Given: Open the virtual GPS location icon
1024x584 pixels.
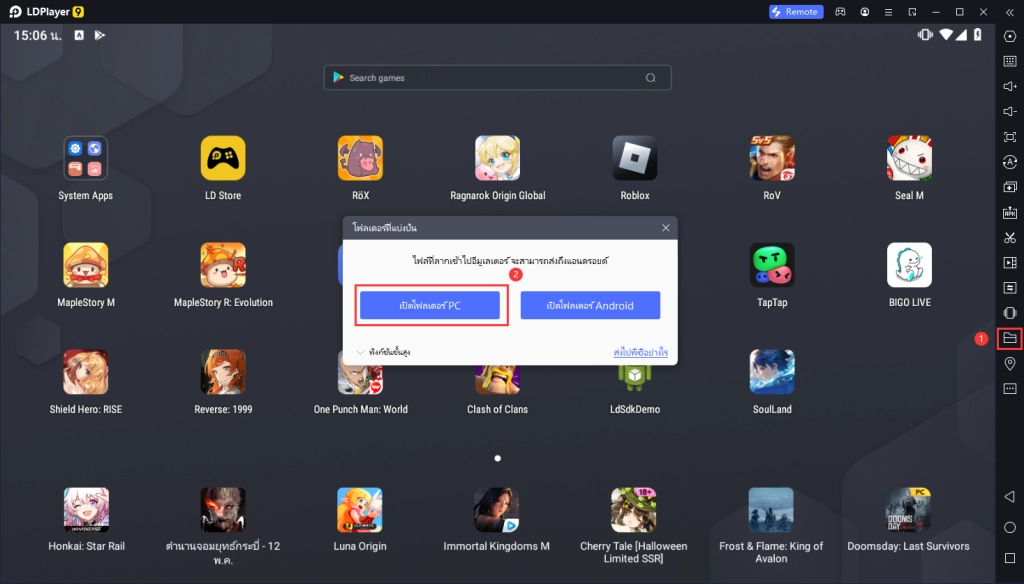Looking at the screenshot, I should click(1009, 364).
